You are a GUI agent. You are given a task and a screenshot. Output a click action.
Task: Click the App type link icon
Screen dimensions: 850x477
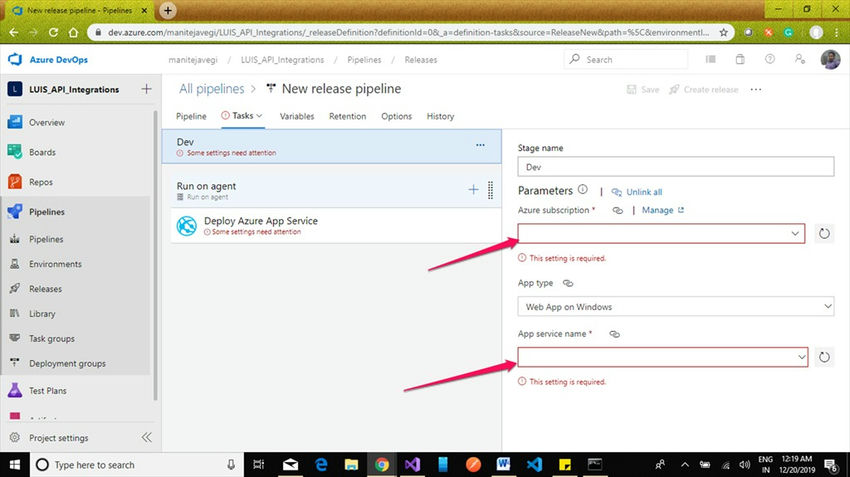[568, 283]
